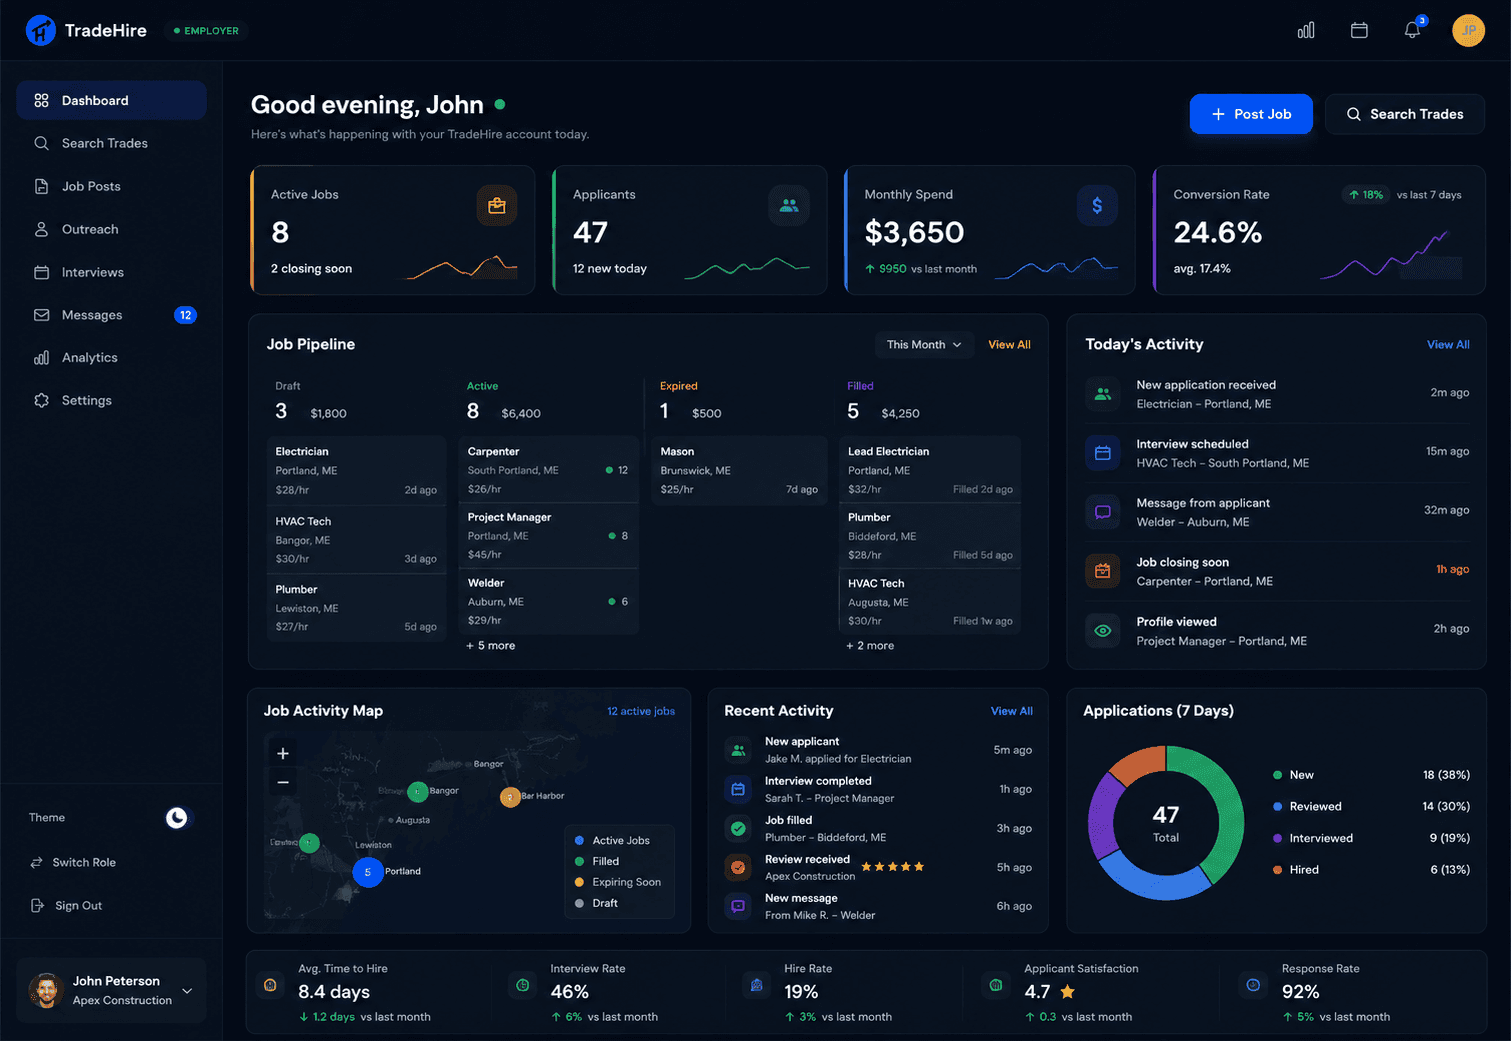Click the New legend color dot
This screenshot has width=1511, height=1041.
[x=1277, y=775]
